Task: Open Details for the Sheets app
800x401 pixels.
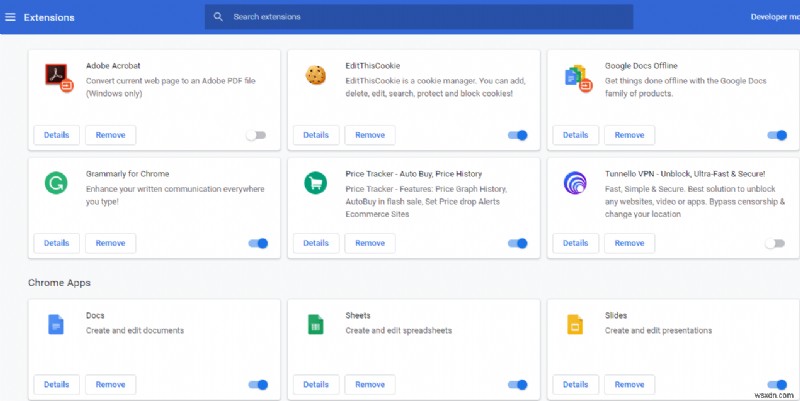Action: pyautogui.click(x=316, y=384)
